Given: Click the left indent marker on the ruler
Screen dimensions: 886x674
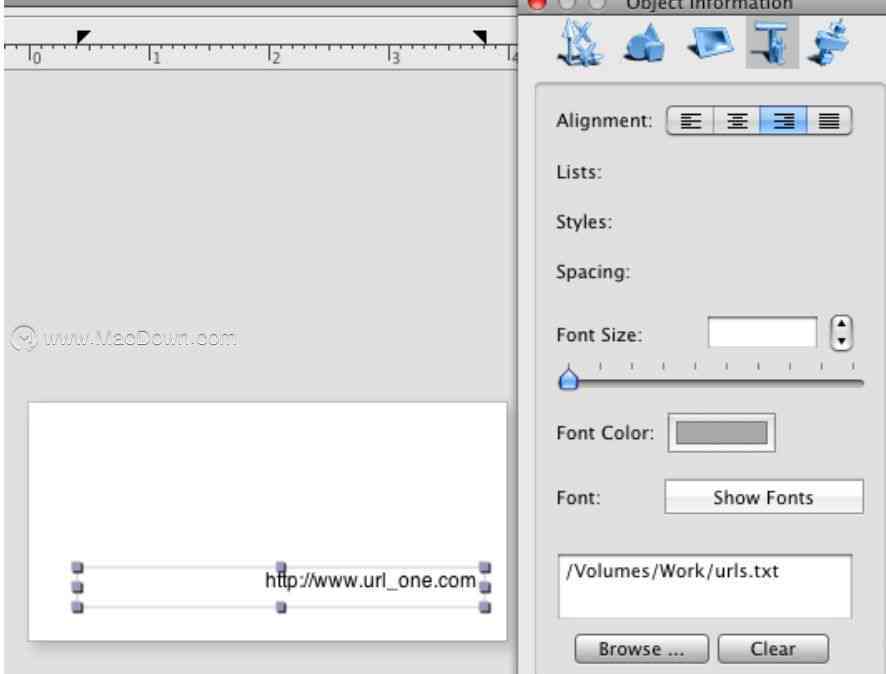Looking at the screenshot, I should tap(83, 37).
